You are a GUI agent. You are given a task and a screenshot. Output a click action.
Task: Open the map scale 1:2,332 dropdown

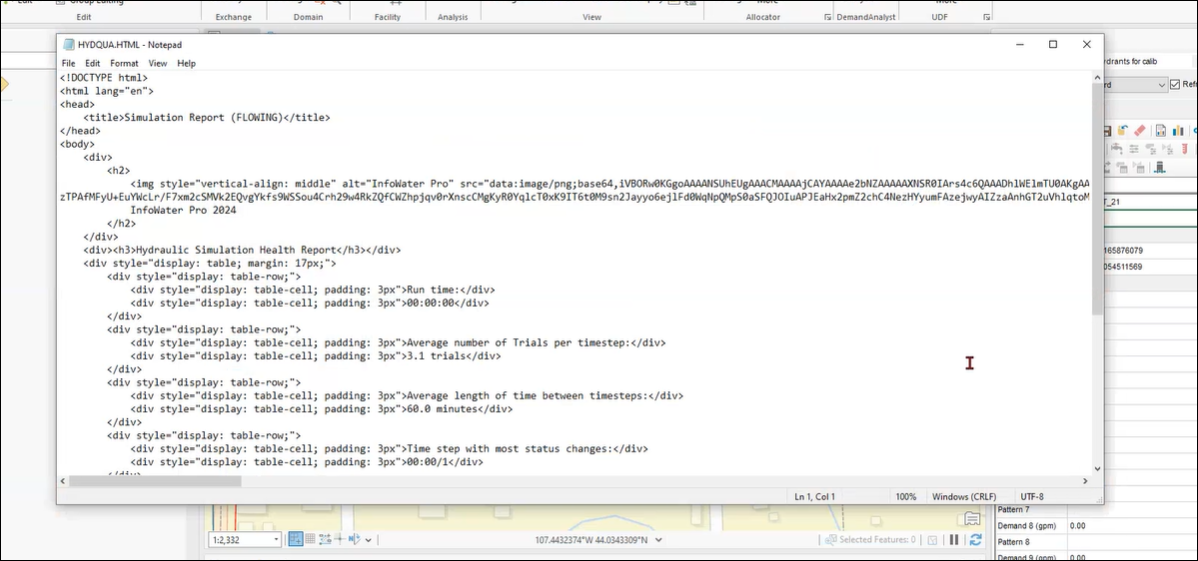click(x=276, y=540)
